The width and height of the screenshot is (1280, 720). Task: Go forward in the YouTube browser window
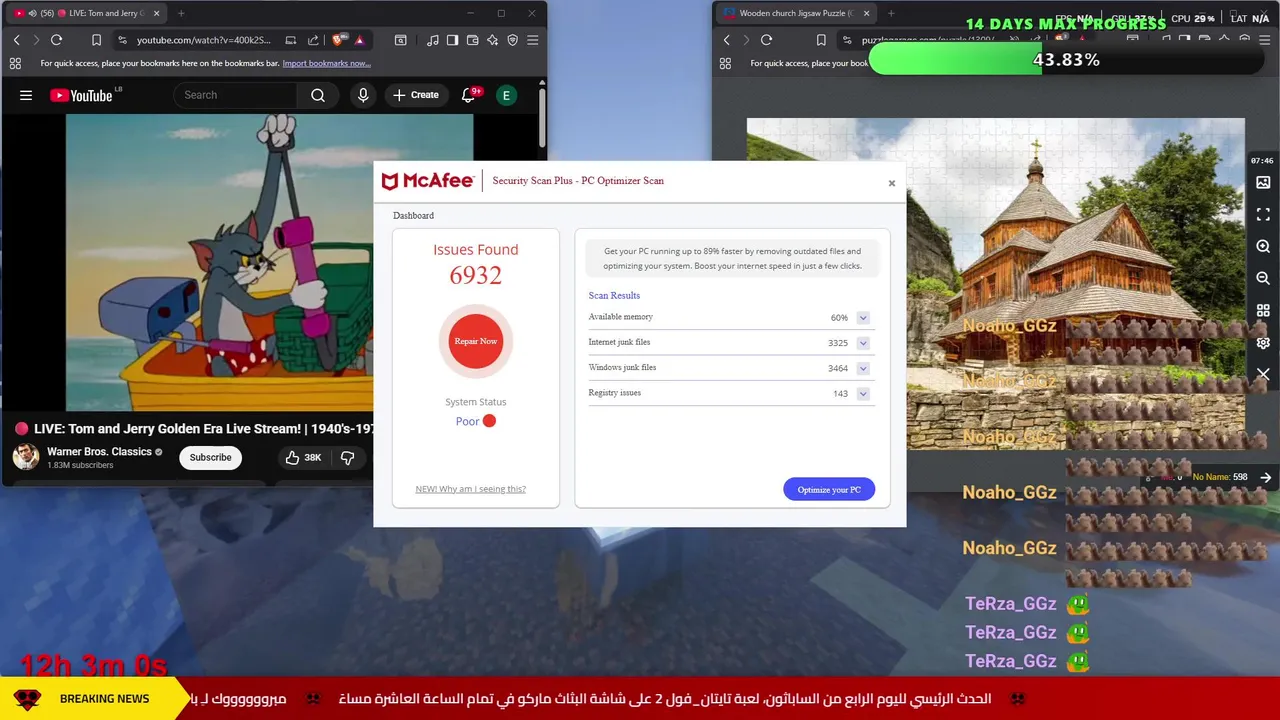tap(36, 40)
